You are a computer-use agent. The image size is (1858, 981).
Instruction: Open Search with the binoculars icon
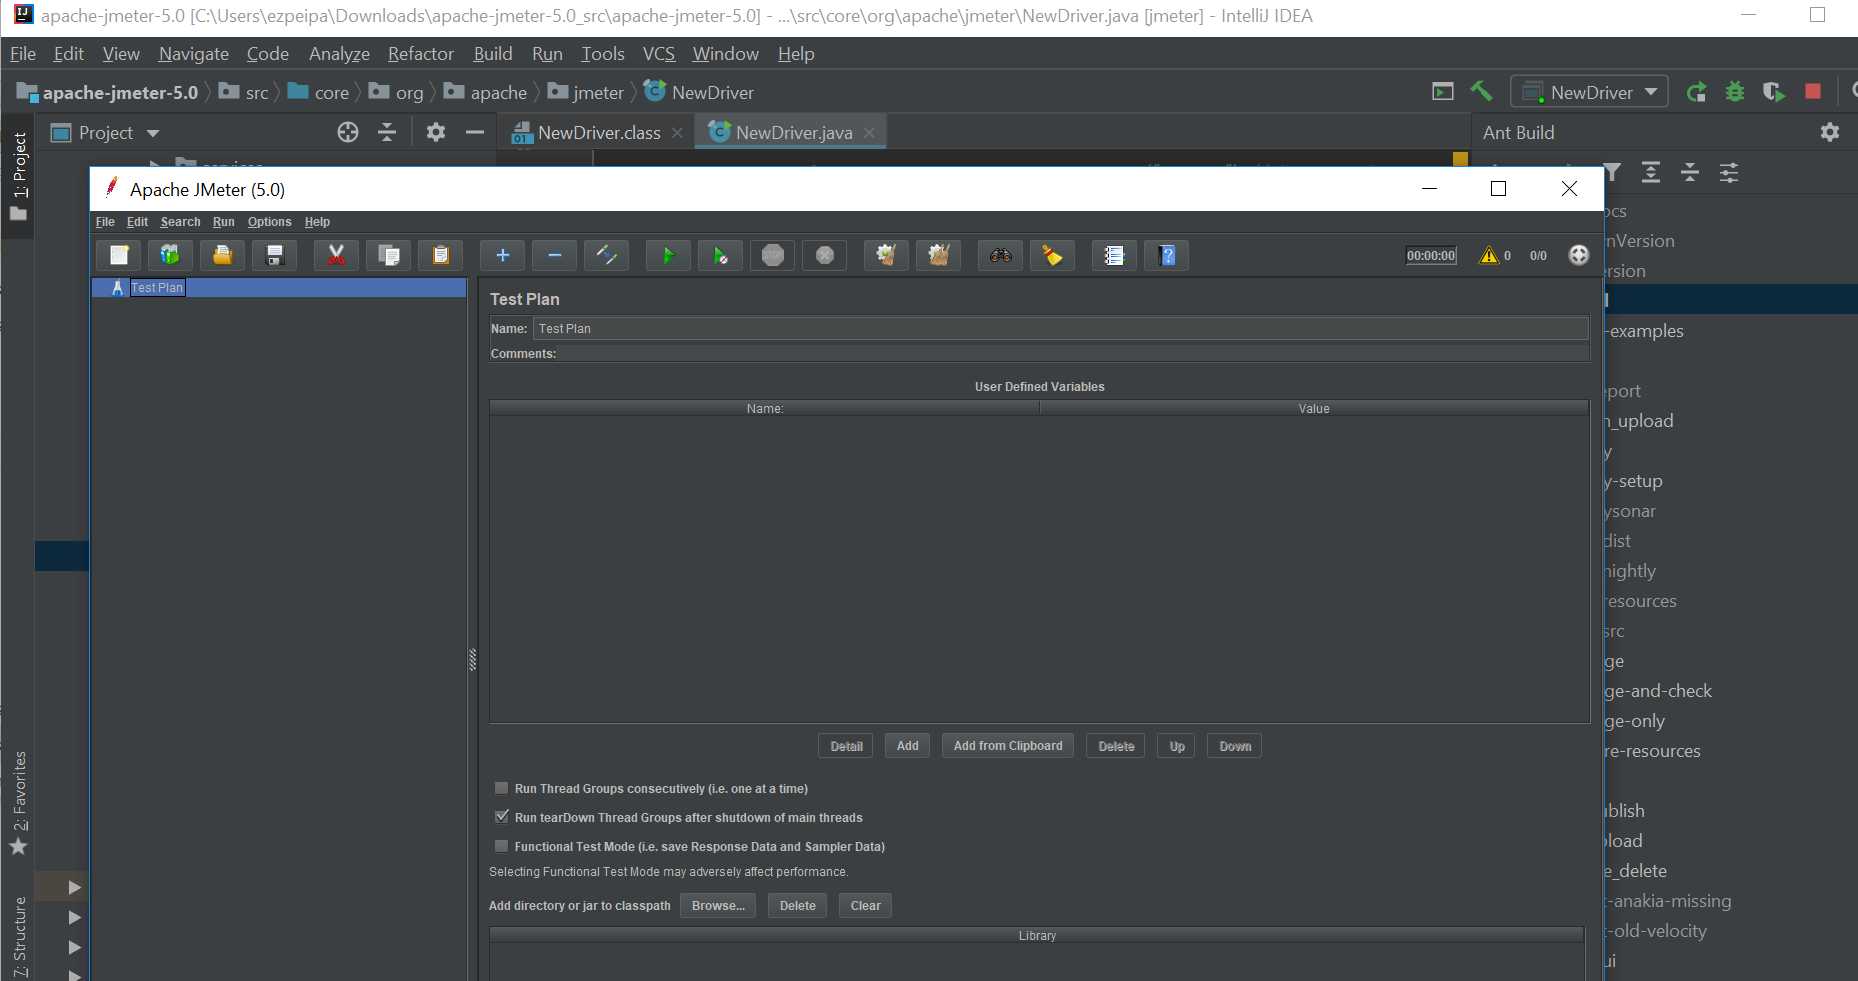coord(1000,255)
